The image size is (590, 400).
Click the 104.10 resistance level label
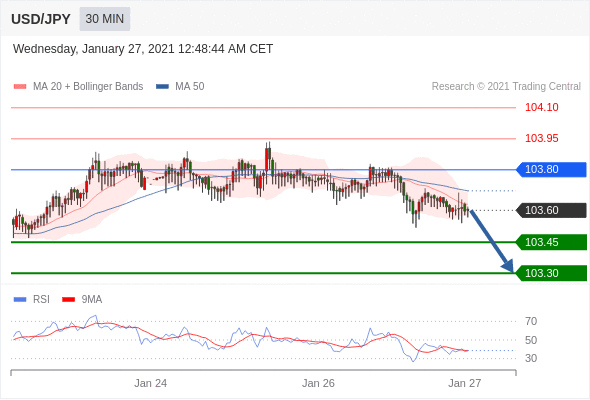click(x=541, y=107)
